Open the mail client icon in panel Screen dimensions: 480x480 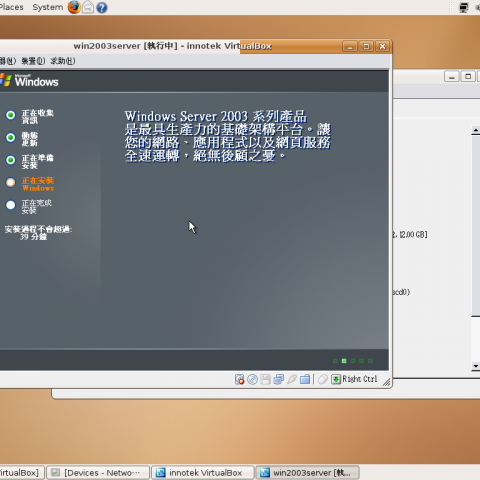pyautogui.click(x=88, y=7)
